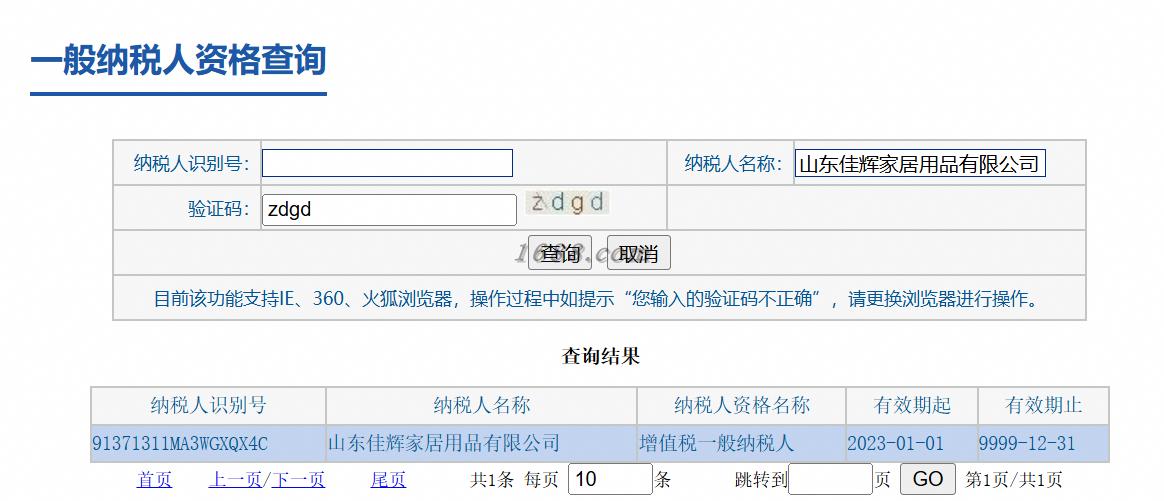This screenshot has height=501, width=1164.
Task: Click the 纳税人资格名称 column header
Action: pyautogui.click(x=741, y=405)
